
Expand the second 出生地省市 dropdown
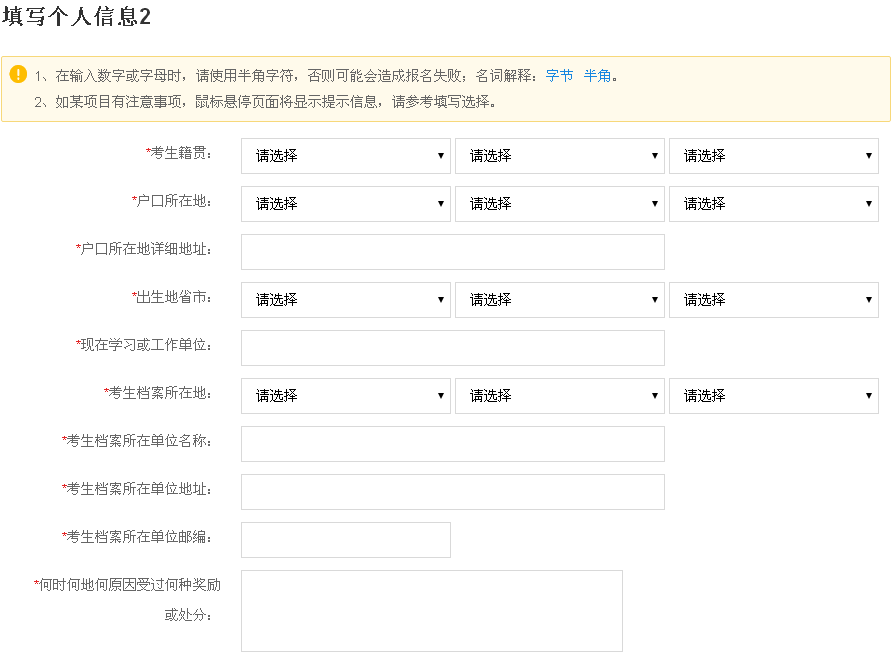(x=559, y=300)
